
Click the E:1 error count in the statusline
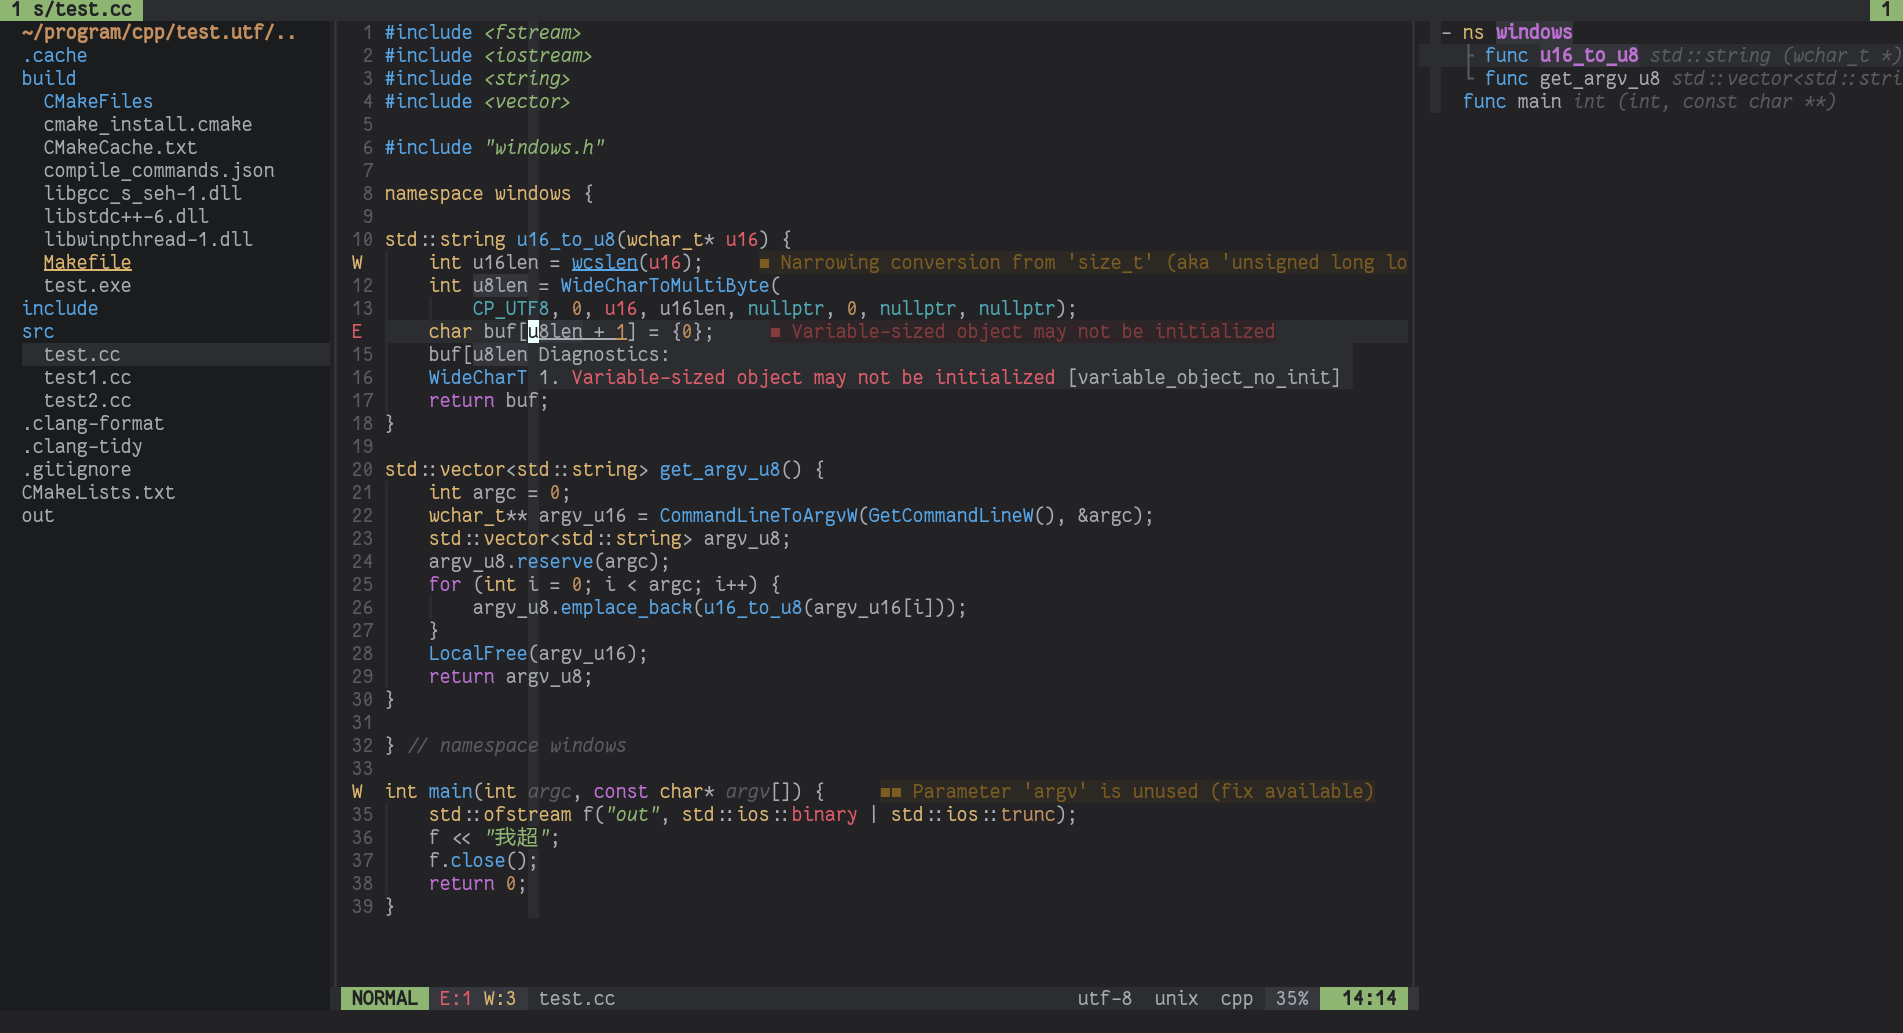454,998
